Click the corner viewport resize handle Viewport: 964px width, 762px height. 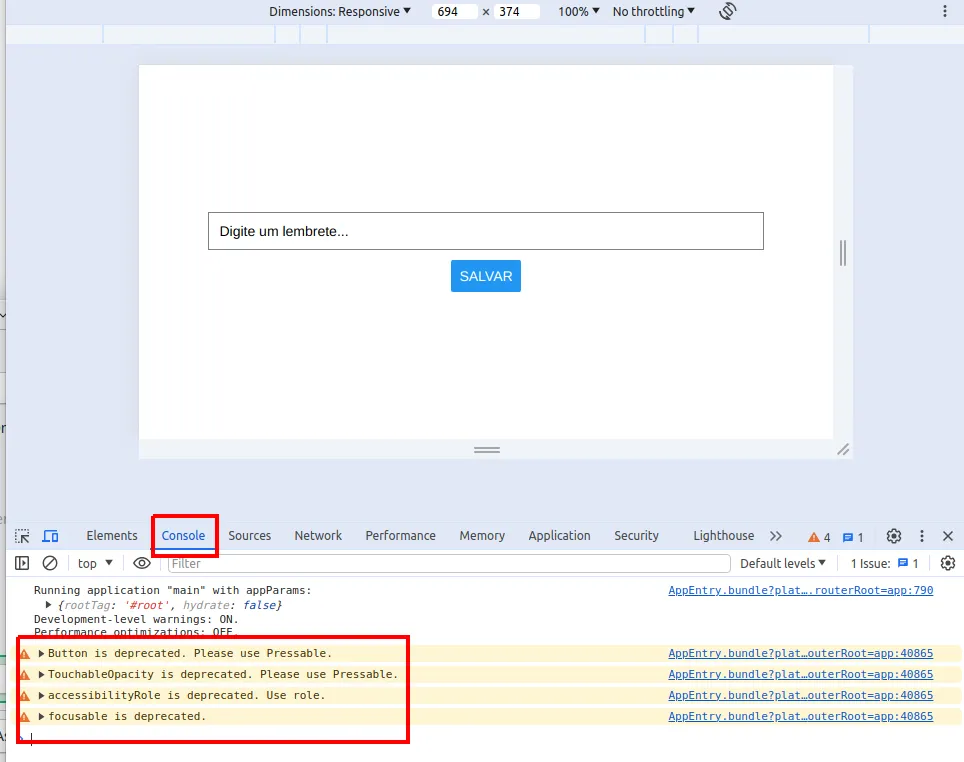pyautogui.click(x=843, y=450)
